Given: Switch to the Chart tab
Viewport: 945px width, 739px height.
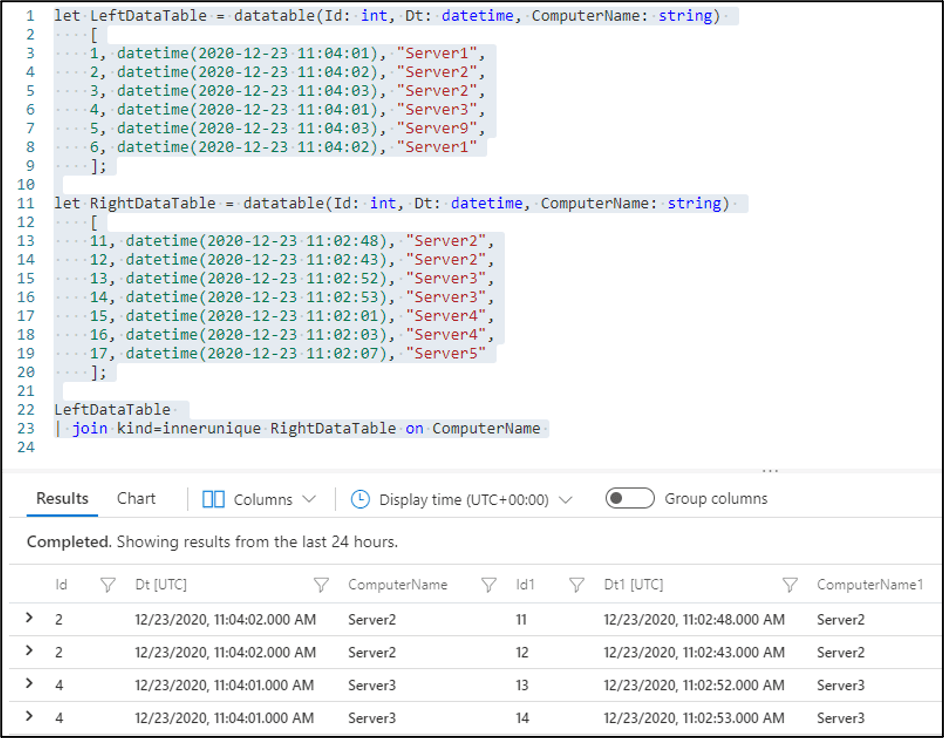Looking at the screenshot, I should (x=136, y=498).
